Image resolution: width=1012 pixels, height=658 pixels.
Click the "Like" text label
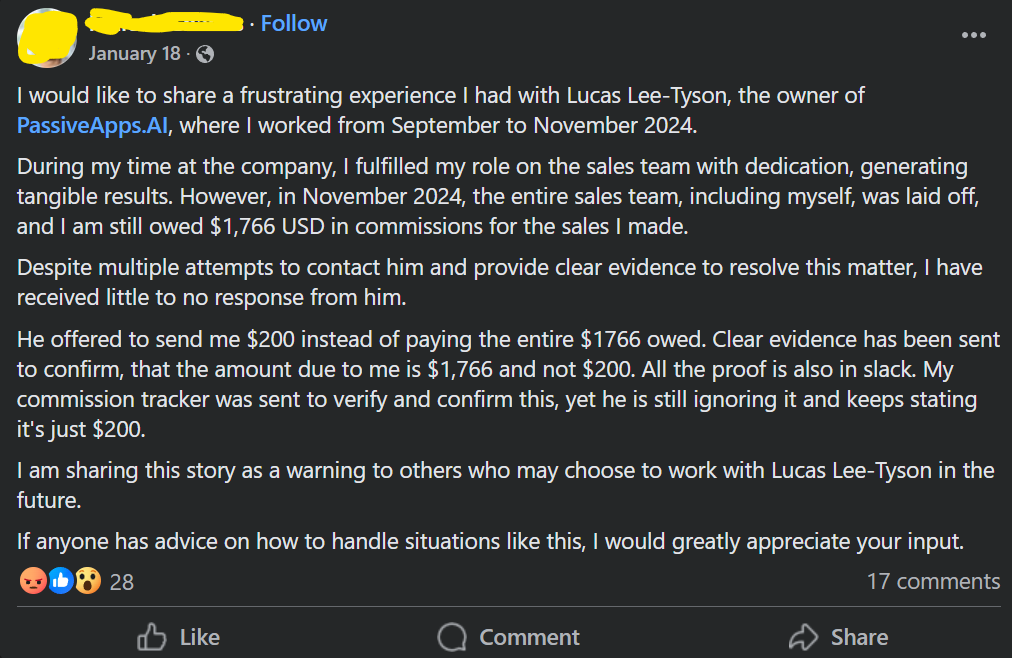[x=199, y=637]
